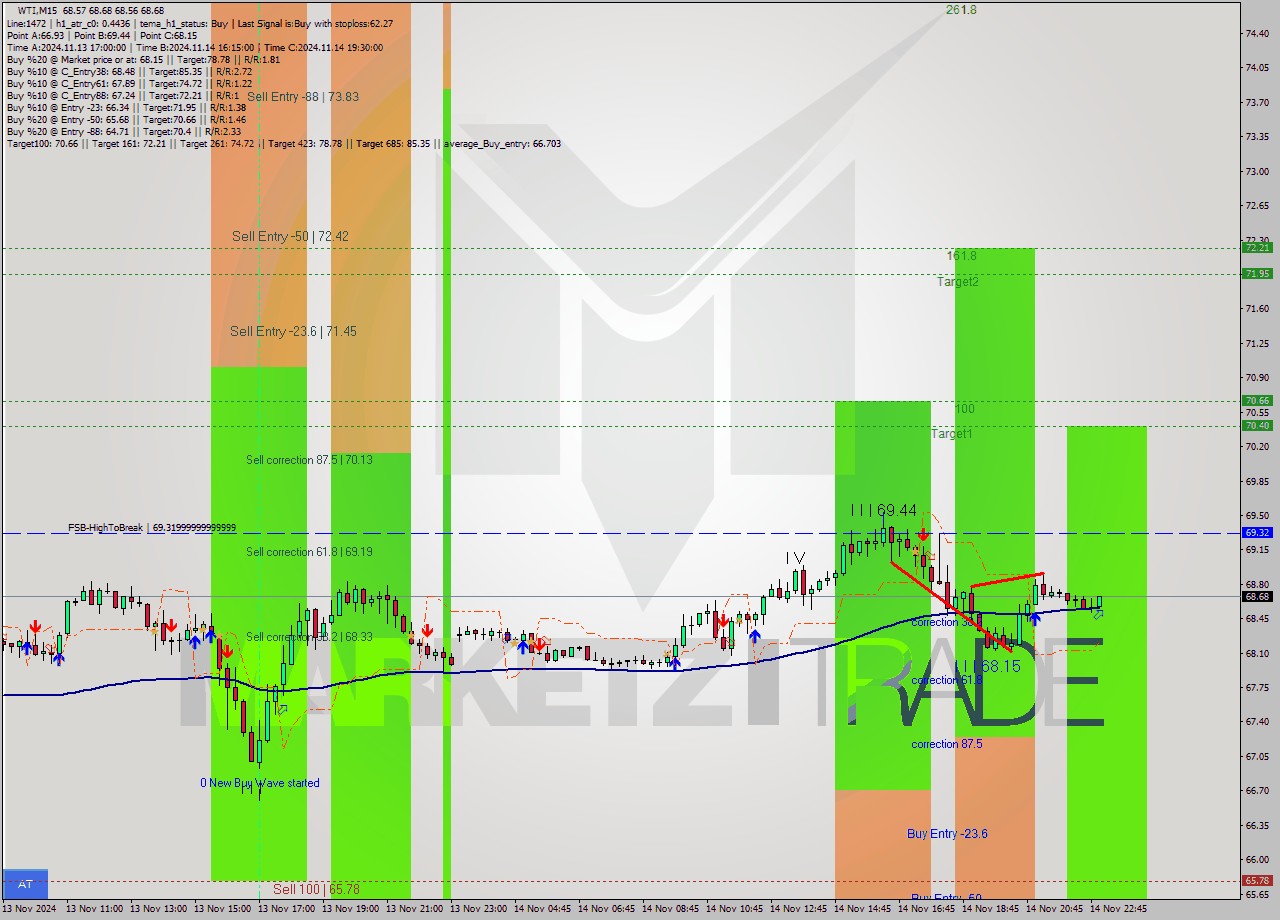Click the '14 Nov 12:45' time axis label
The width and height of the screenshot is (1280, 920).
[x=797, y=909]
